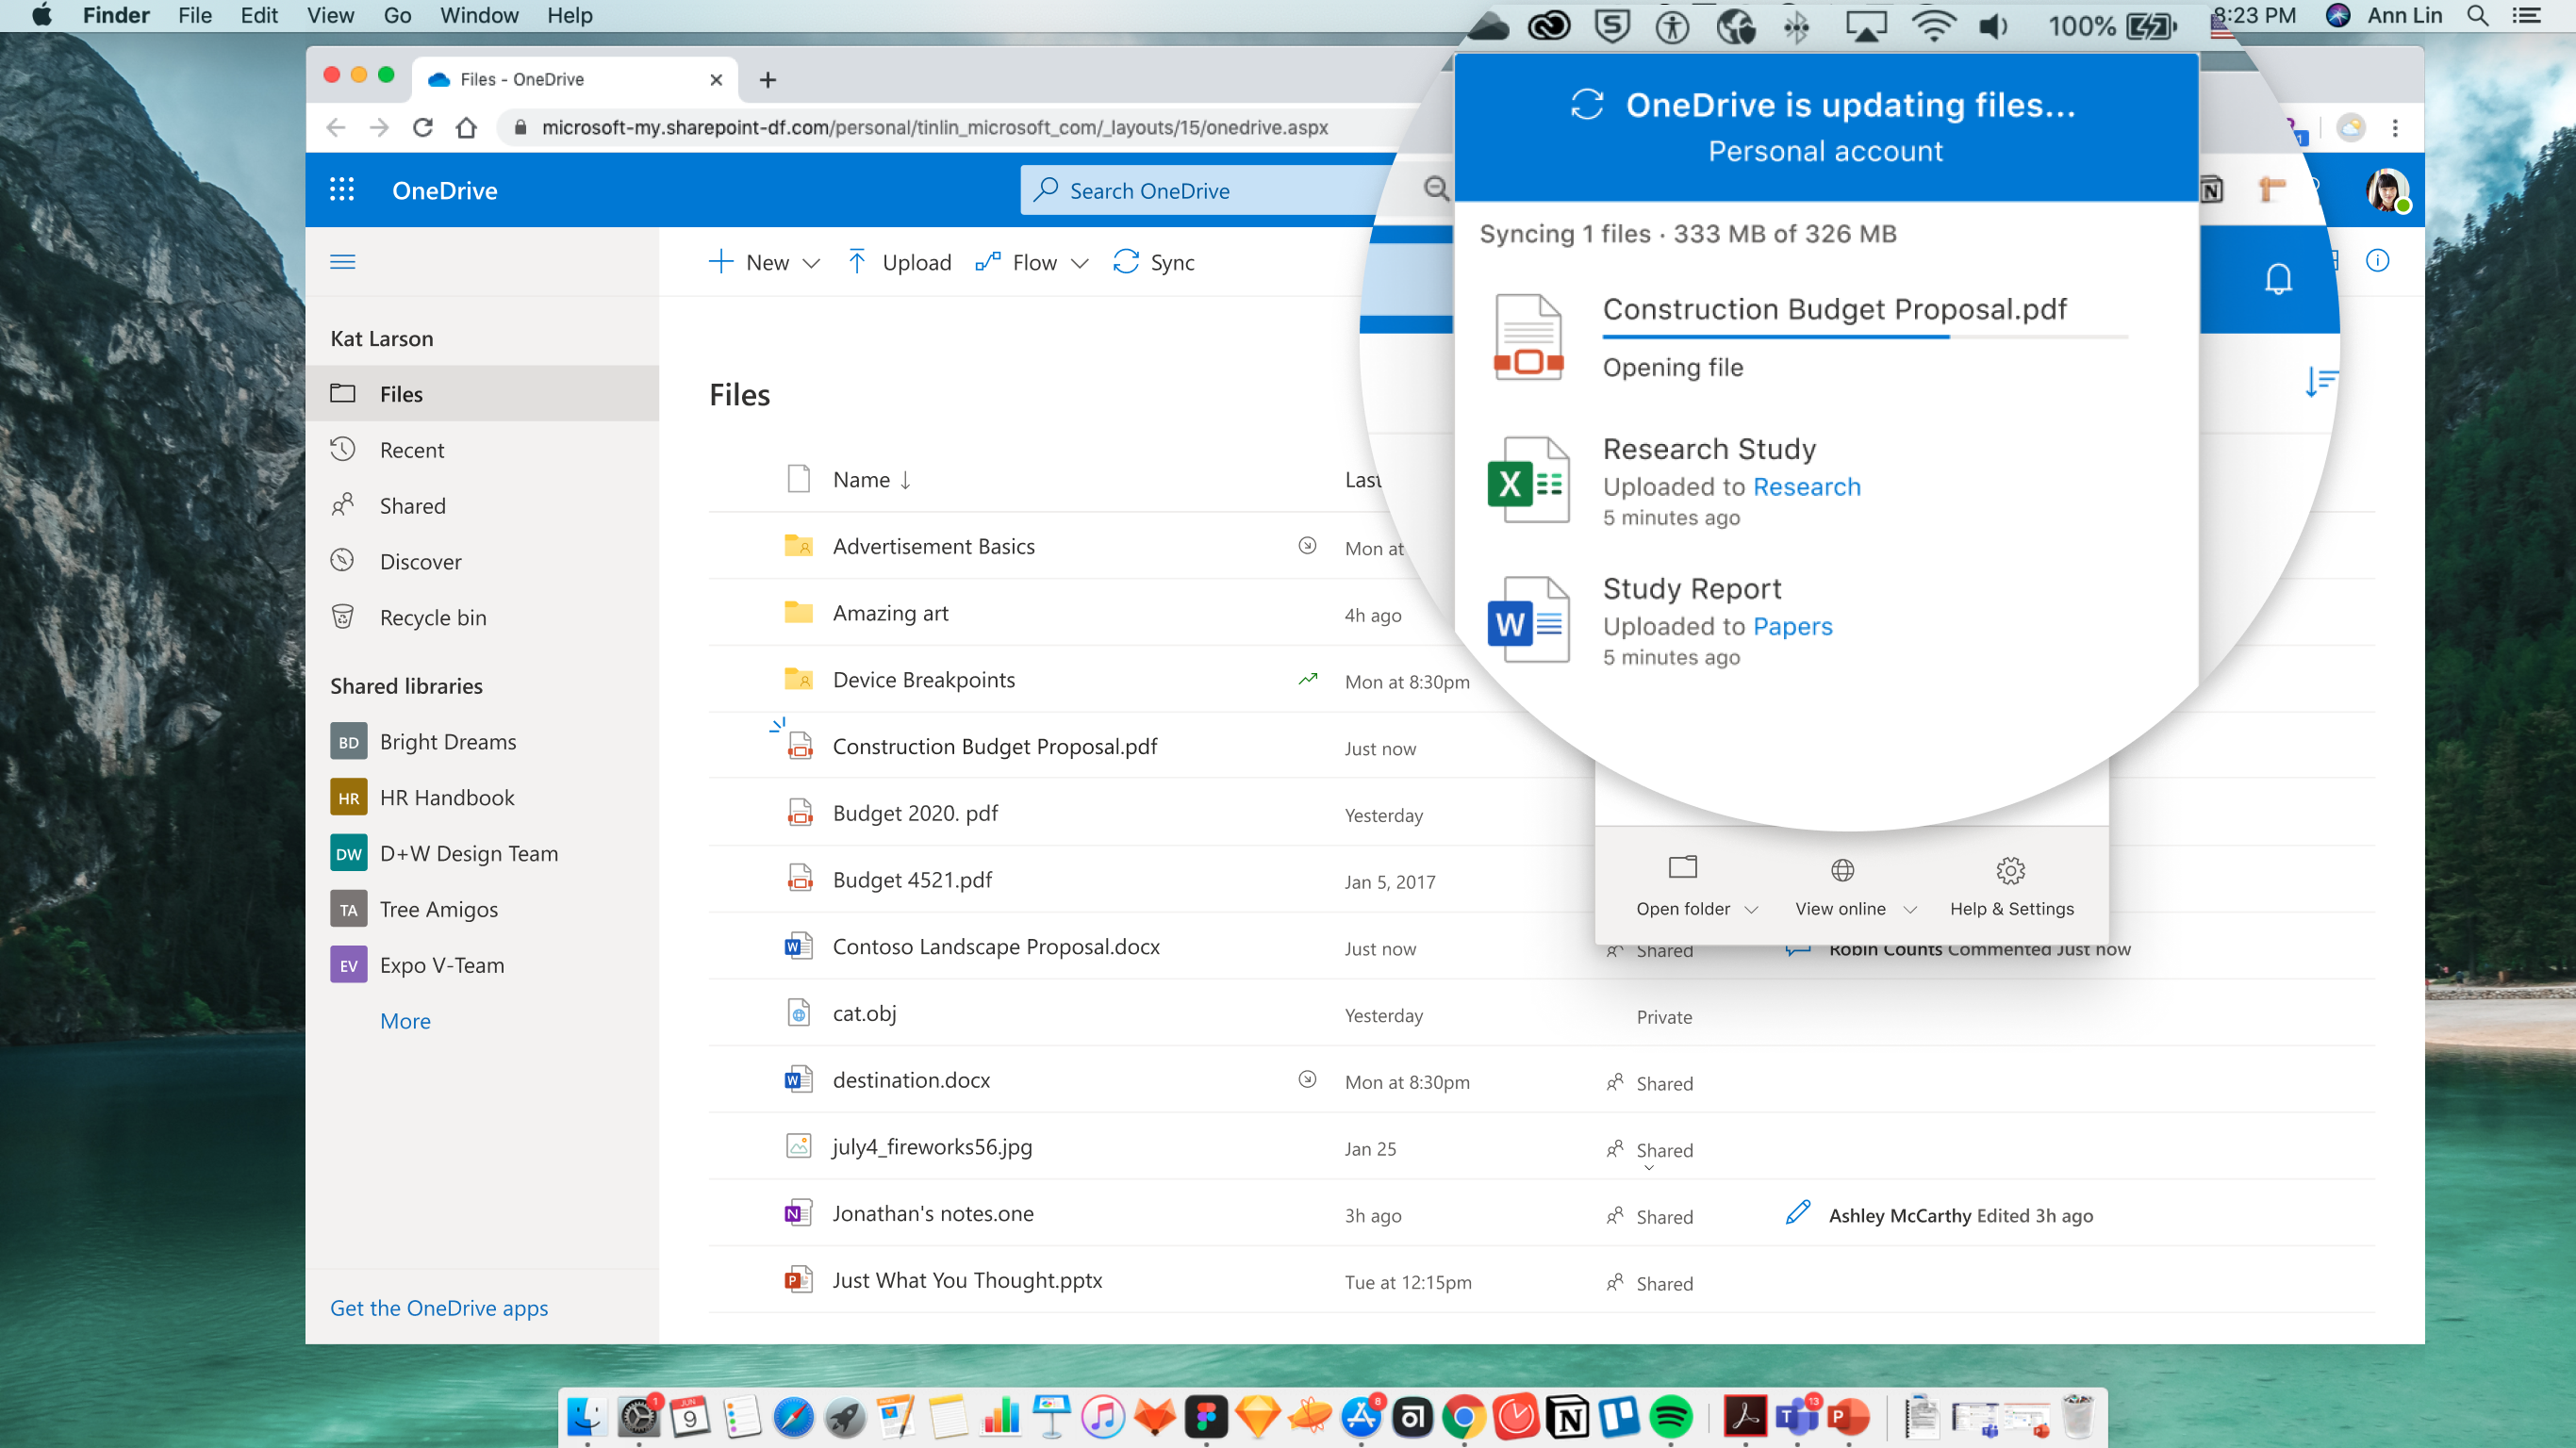Click the Construction Budget Proposal progress bar

tap(1863, 338)
